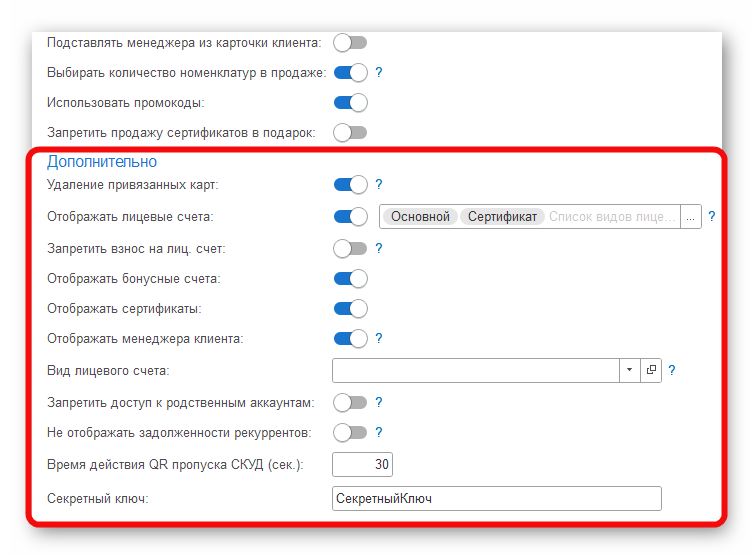Enable 'Запретить доступ к родственным аккаунтам' switch
Viewport: 754px width, 556px height.
coord(351,403)
